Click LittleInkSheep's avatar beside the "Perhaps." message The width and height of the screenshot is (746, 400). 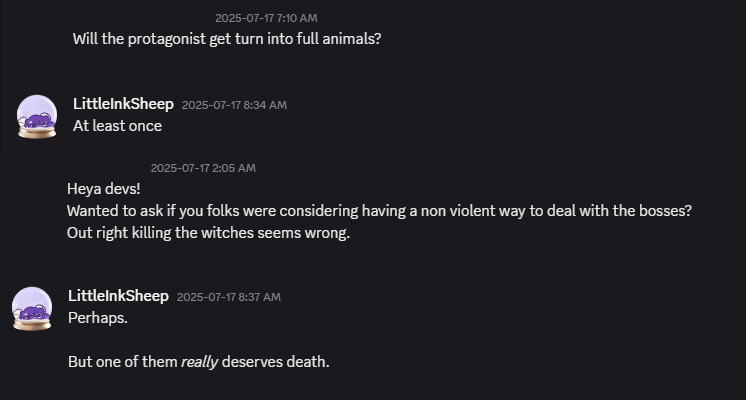pos(32,307)
